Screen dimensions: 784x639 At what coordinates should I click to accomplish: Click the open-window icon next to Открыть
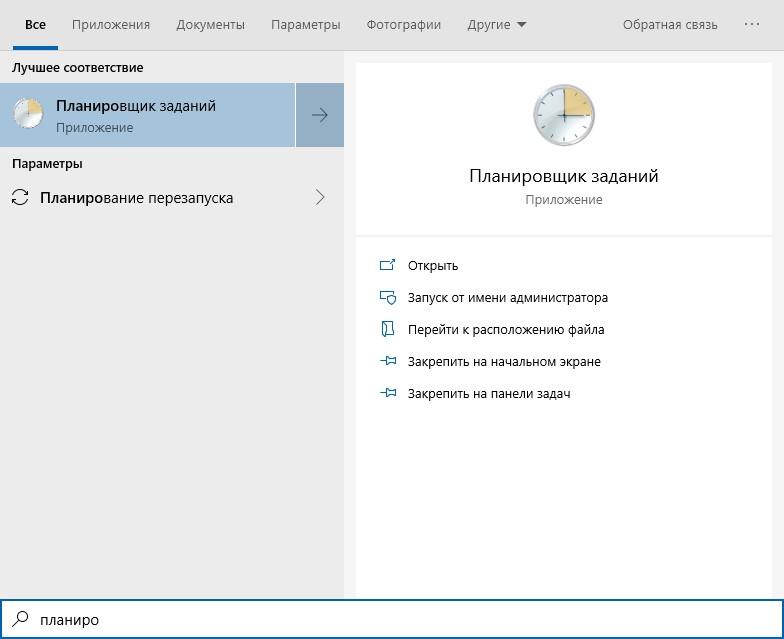(x=388, y=265)
